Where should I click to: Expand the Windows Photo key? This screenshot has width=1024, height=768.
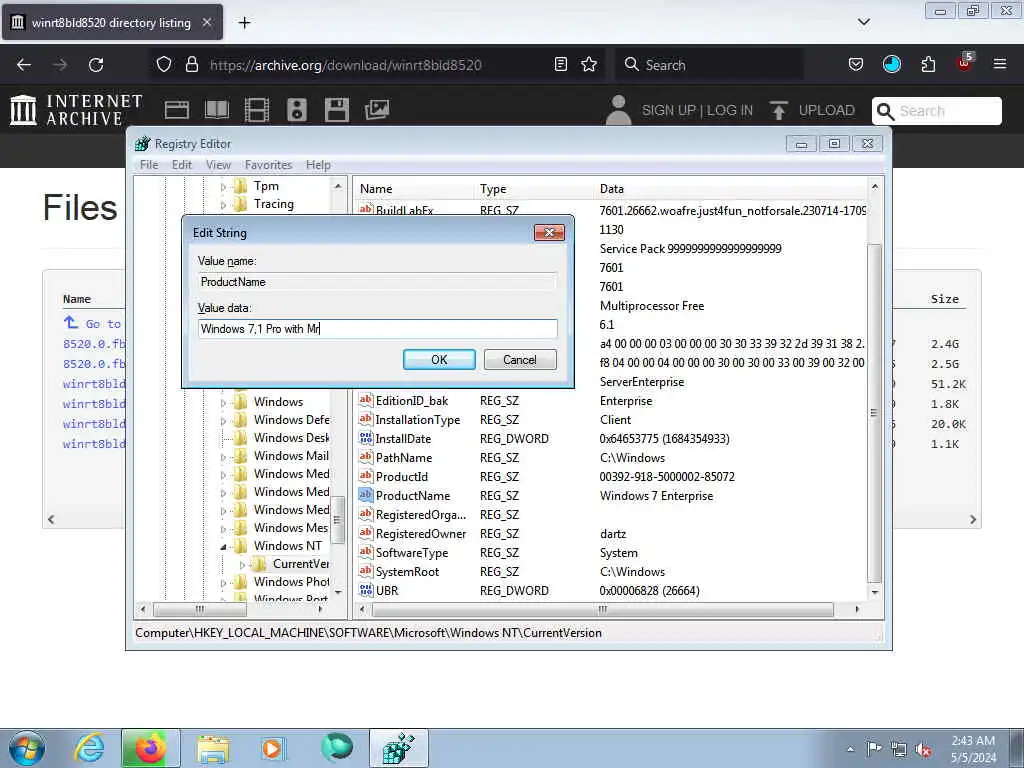223,583
